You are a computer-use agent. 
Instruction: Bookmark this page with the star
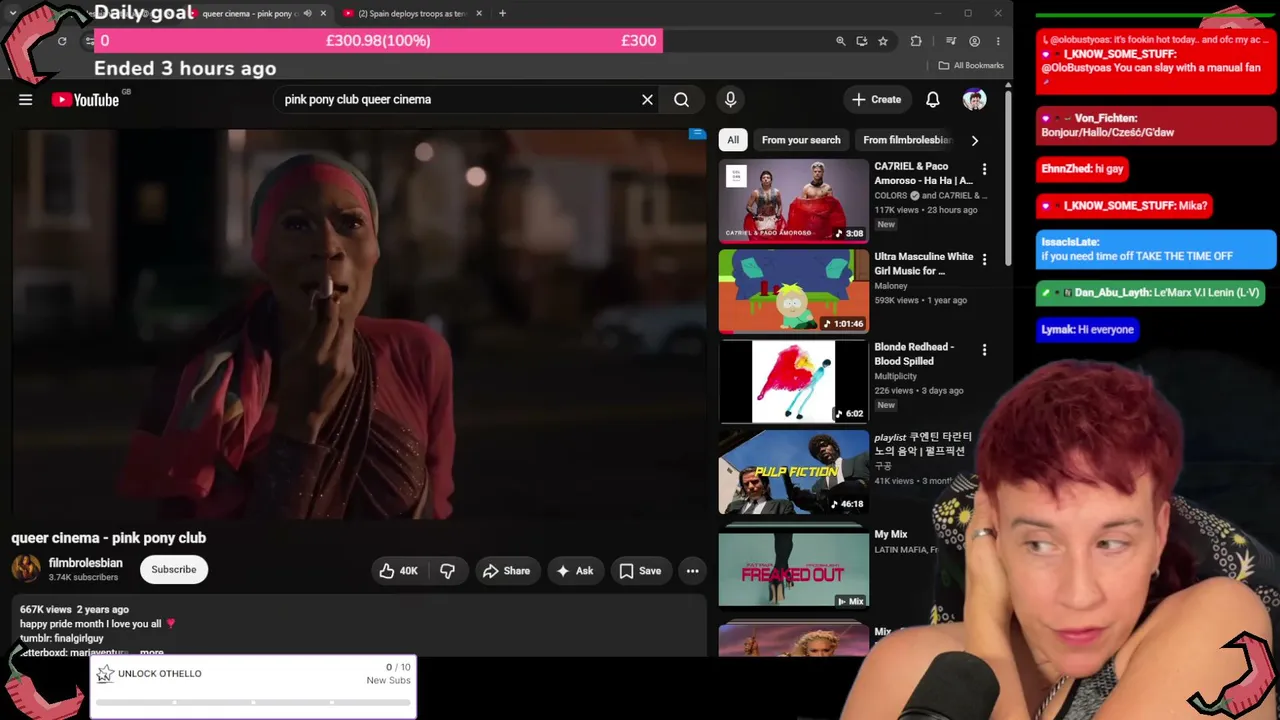[x=883, y=41]
